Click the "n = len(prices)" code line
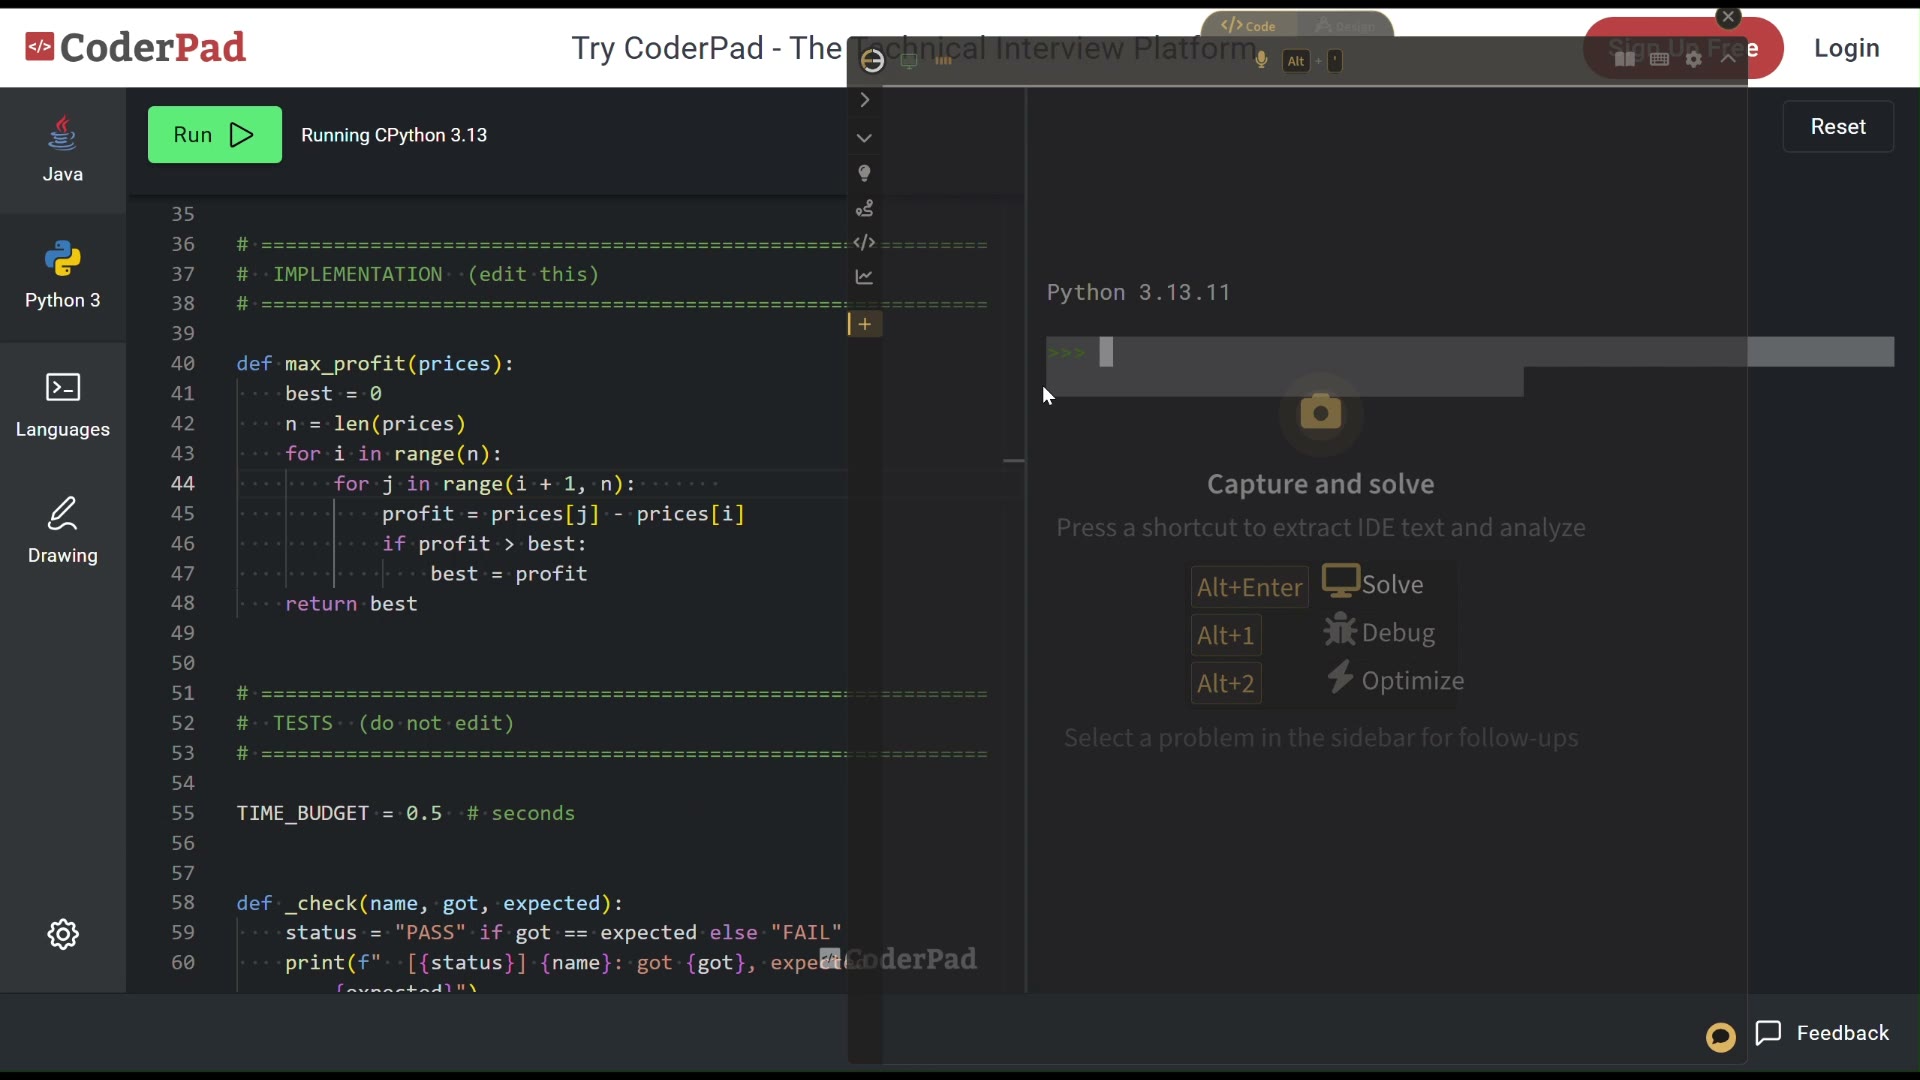Viewport: 1920px width, 1080px height. point(375,424)
